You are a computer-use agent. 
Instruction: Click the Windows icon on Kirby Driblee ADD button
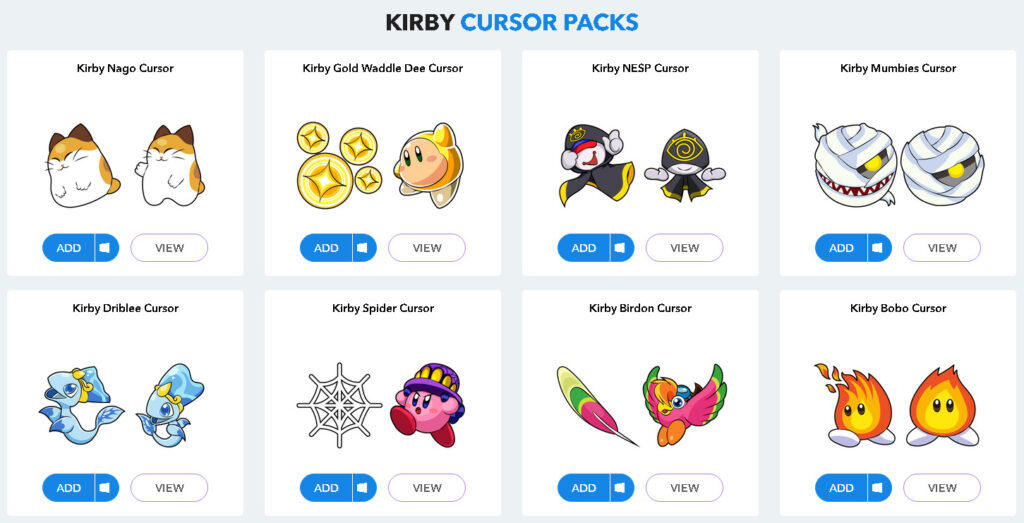pos(104,488)
